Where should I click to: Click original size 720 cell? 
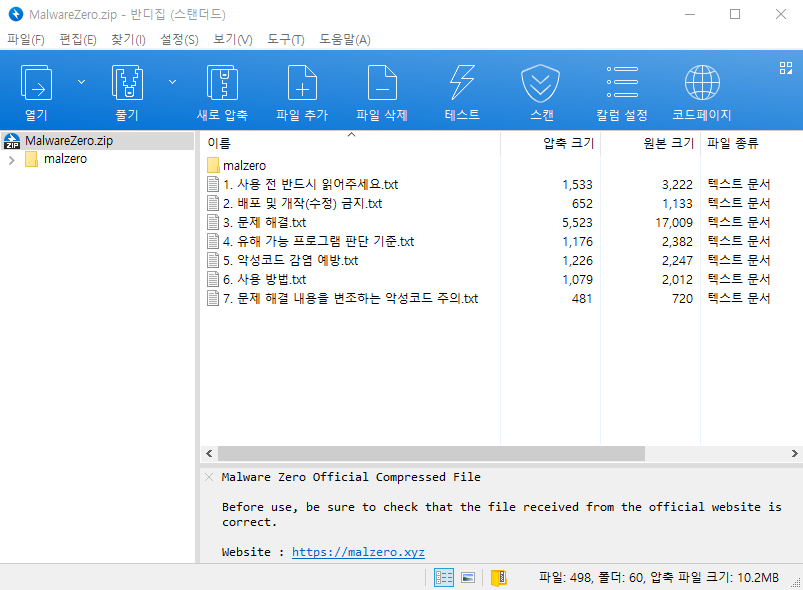point(682,299)
